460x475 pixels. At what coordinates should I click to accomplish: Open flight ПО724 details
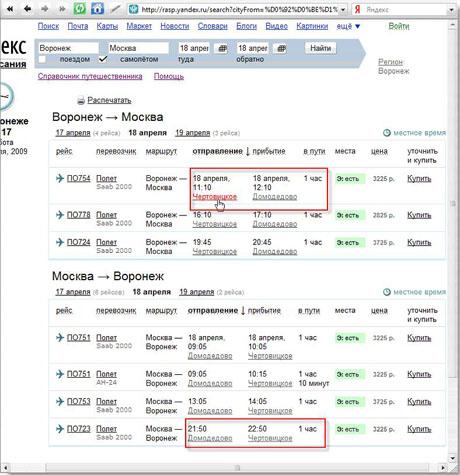click(79, 242)
